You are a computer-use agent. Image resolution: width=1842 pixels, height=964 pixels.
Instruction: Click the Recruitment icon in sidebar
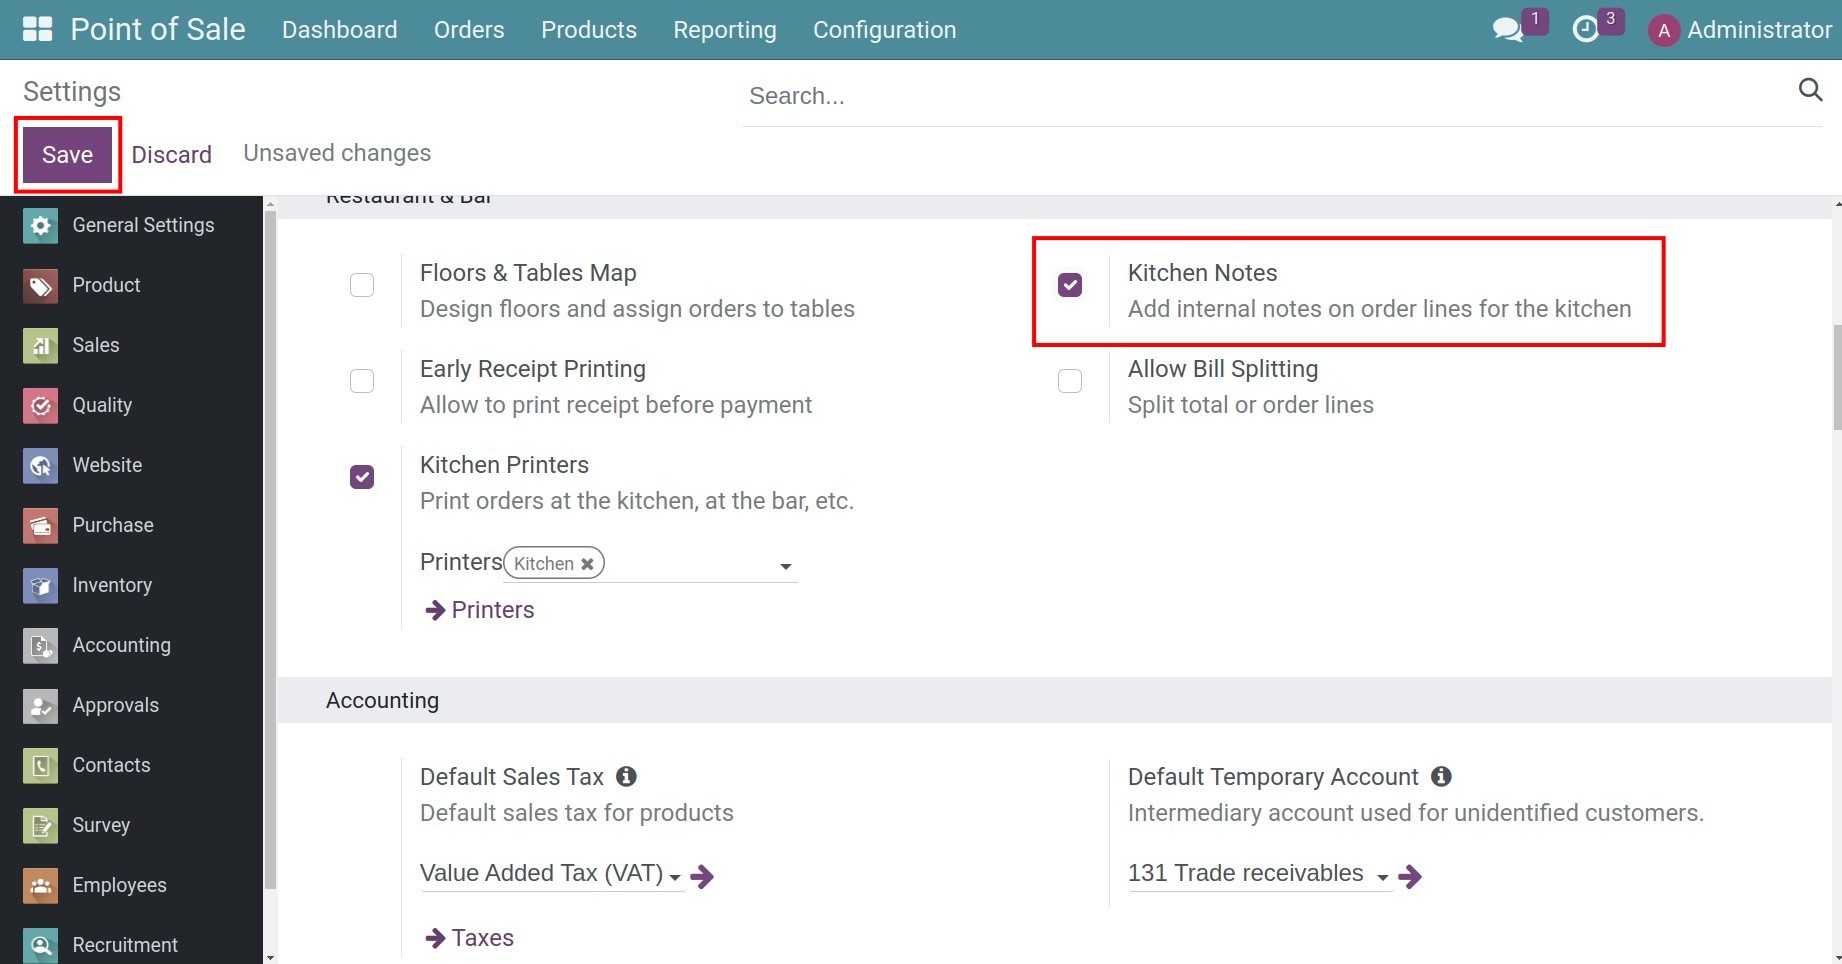(40, 945)
